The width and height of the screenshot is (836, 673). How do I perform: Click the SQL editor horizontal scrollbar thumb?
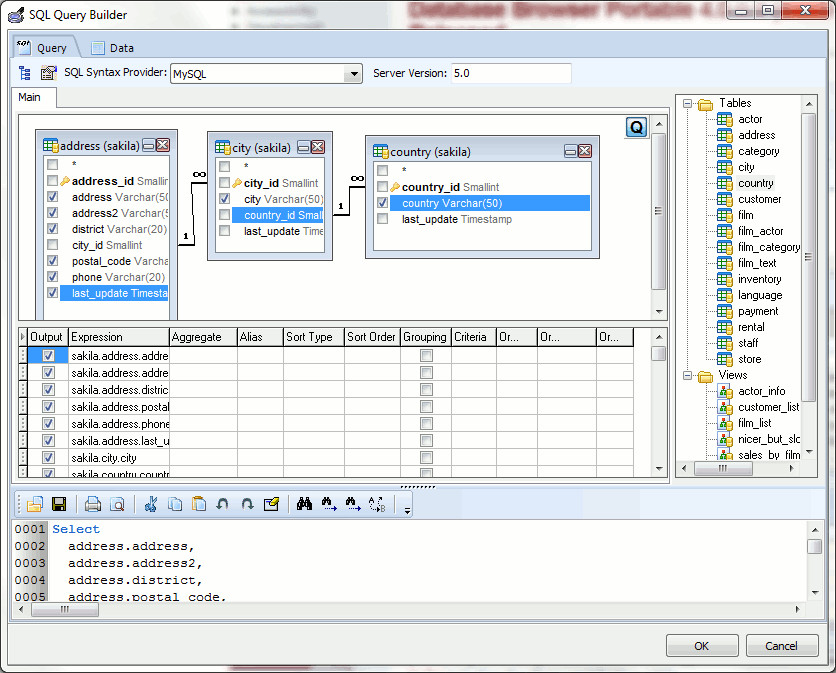pos(65,610)
